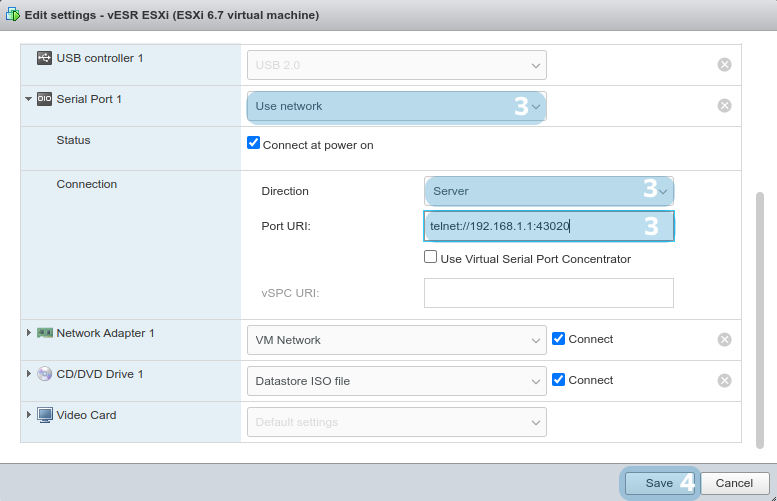The height and width of the screenshot is (501, 777).
Task: Click the Video Card monitor icon
Action: tap(44, 415)
